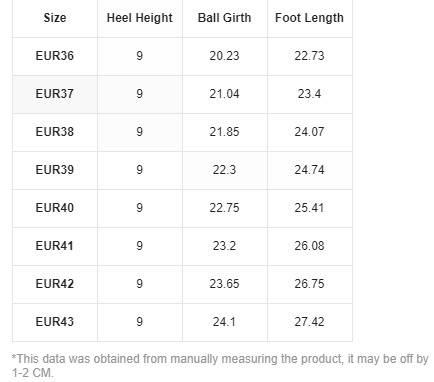Viewport: 434px width, 382px height.
Task: Select the EUR43 size cell
Action: [x=55, y=322]
